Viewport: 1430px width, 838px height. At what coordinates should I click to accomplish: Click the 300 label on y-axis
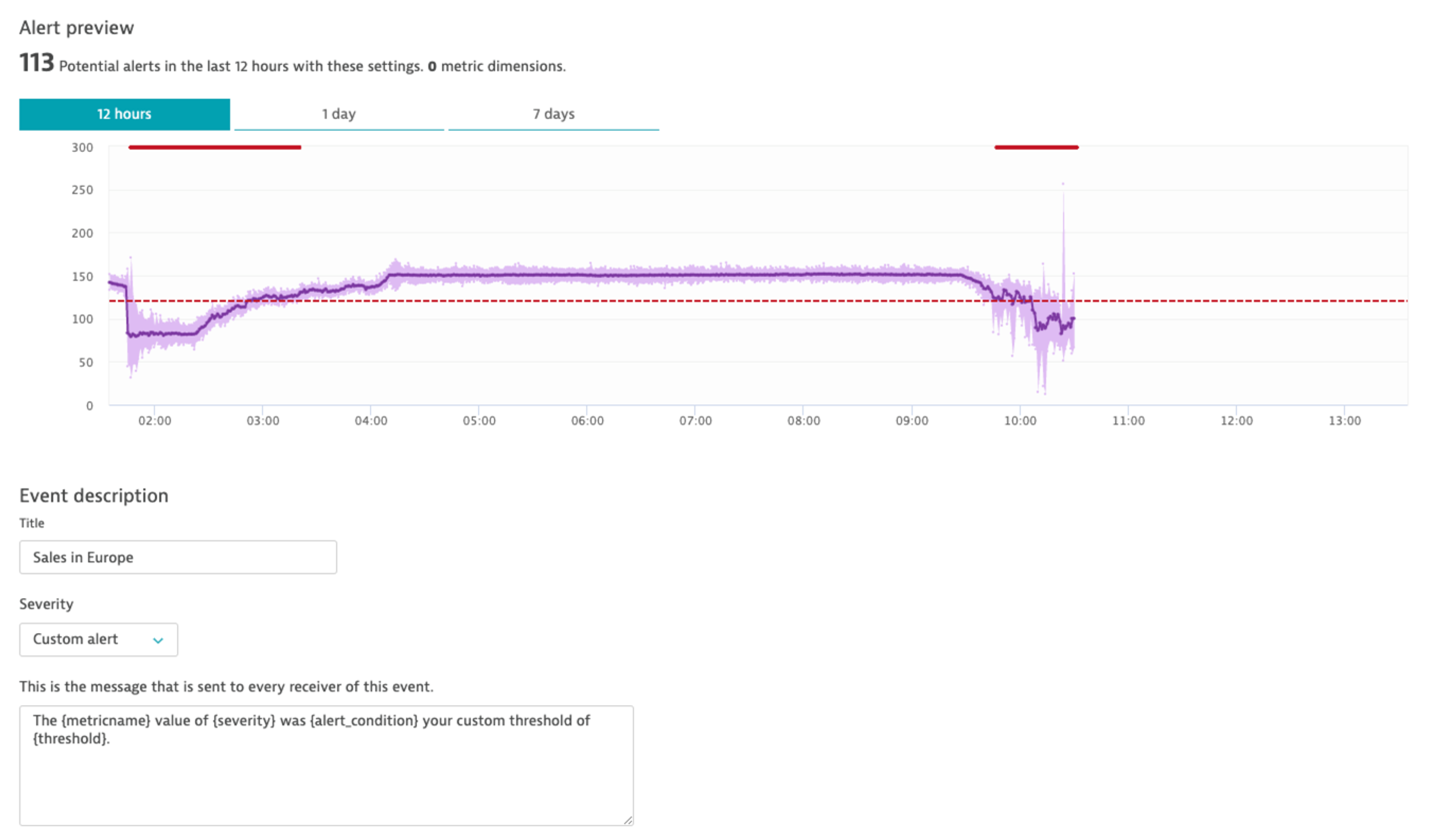pos(83,147)
